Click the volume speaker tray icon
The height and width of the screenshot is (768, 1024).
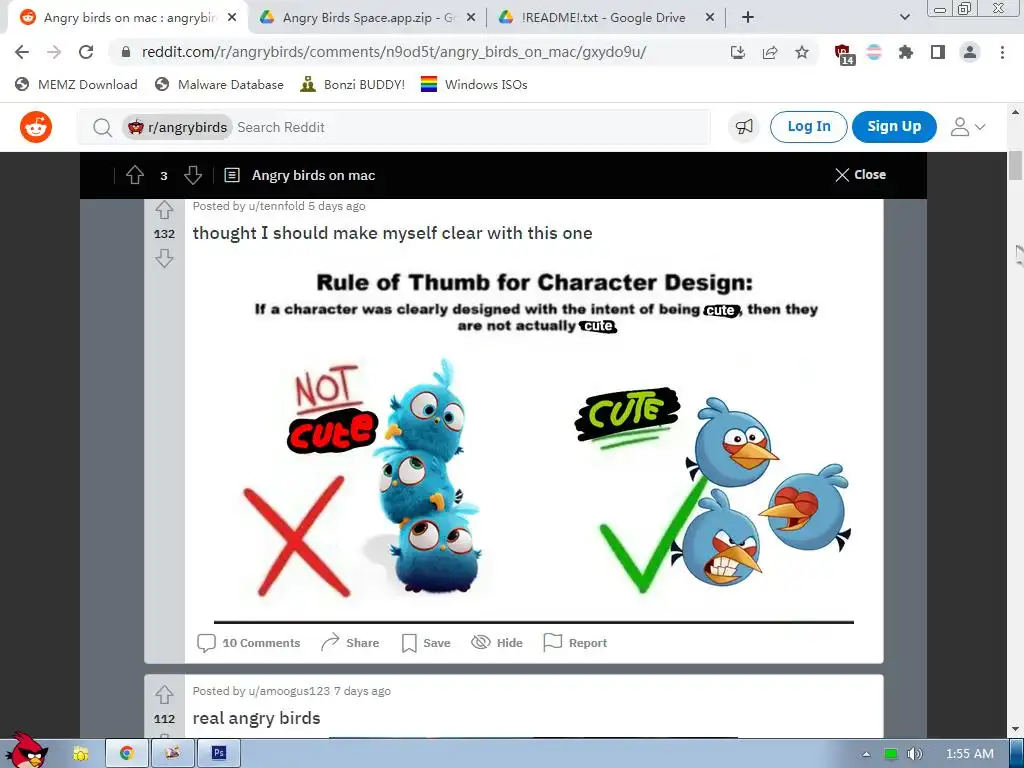915,754
